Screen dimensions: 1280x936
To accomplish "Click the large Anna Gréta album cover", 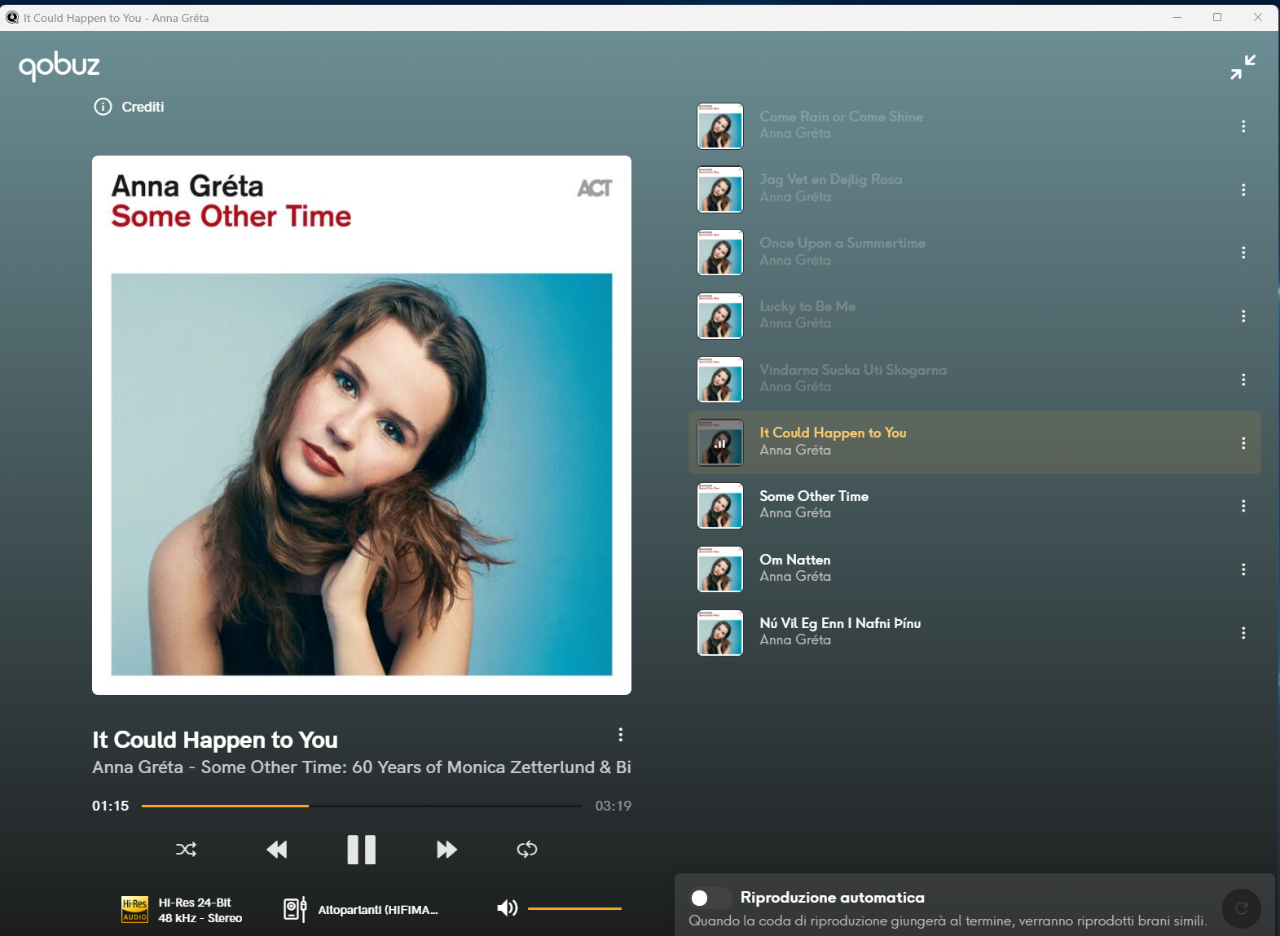I will pyautogui.click(x=361, y=425).
